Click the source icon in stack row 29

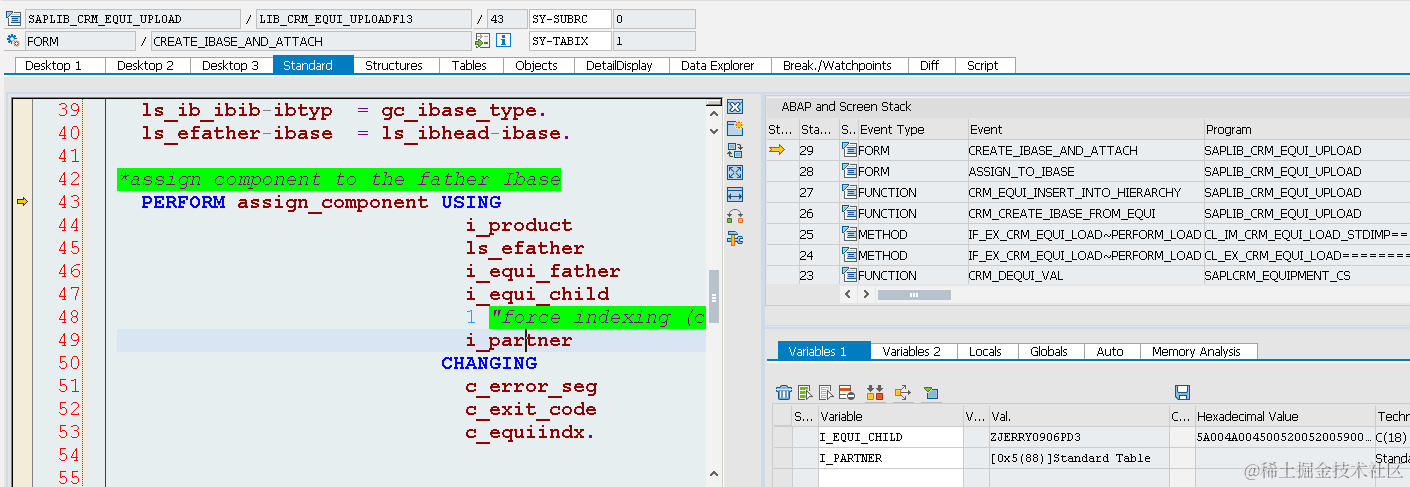pos(850,150)
